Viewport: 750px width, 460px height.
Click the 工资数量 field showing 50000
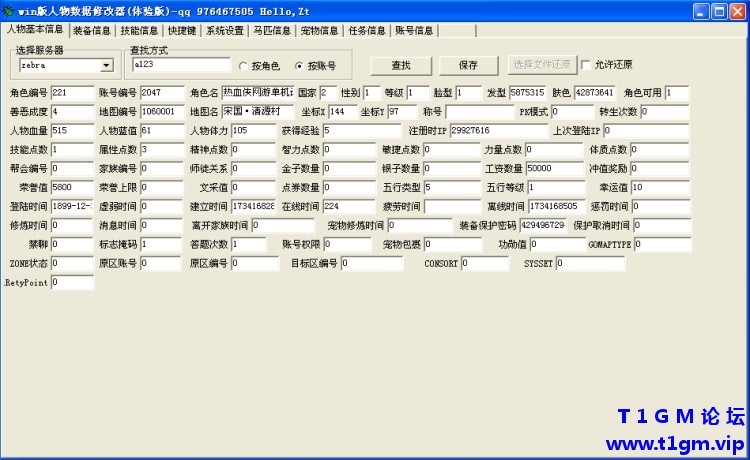tap(554, 168)
